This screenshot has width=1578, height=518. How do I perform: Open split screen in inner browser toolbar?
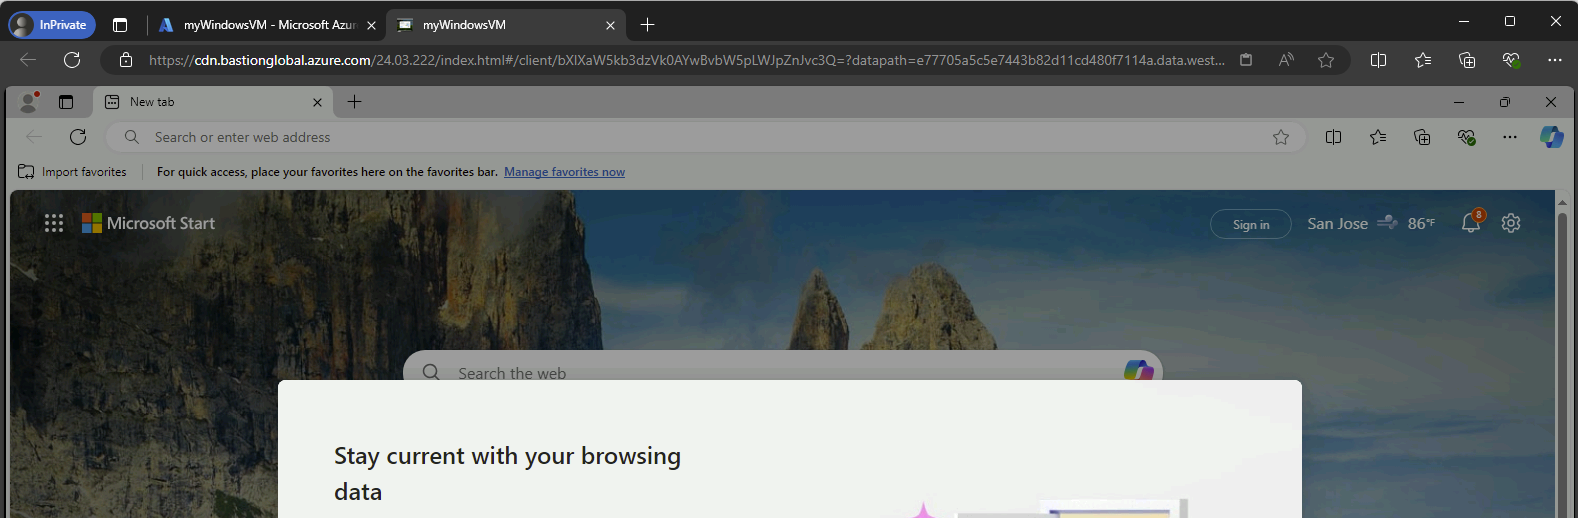[1333, 137]
